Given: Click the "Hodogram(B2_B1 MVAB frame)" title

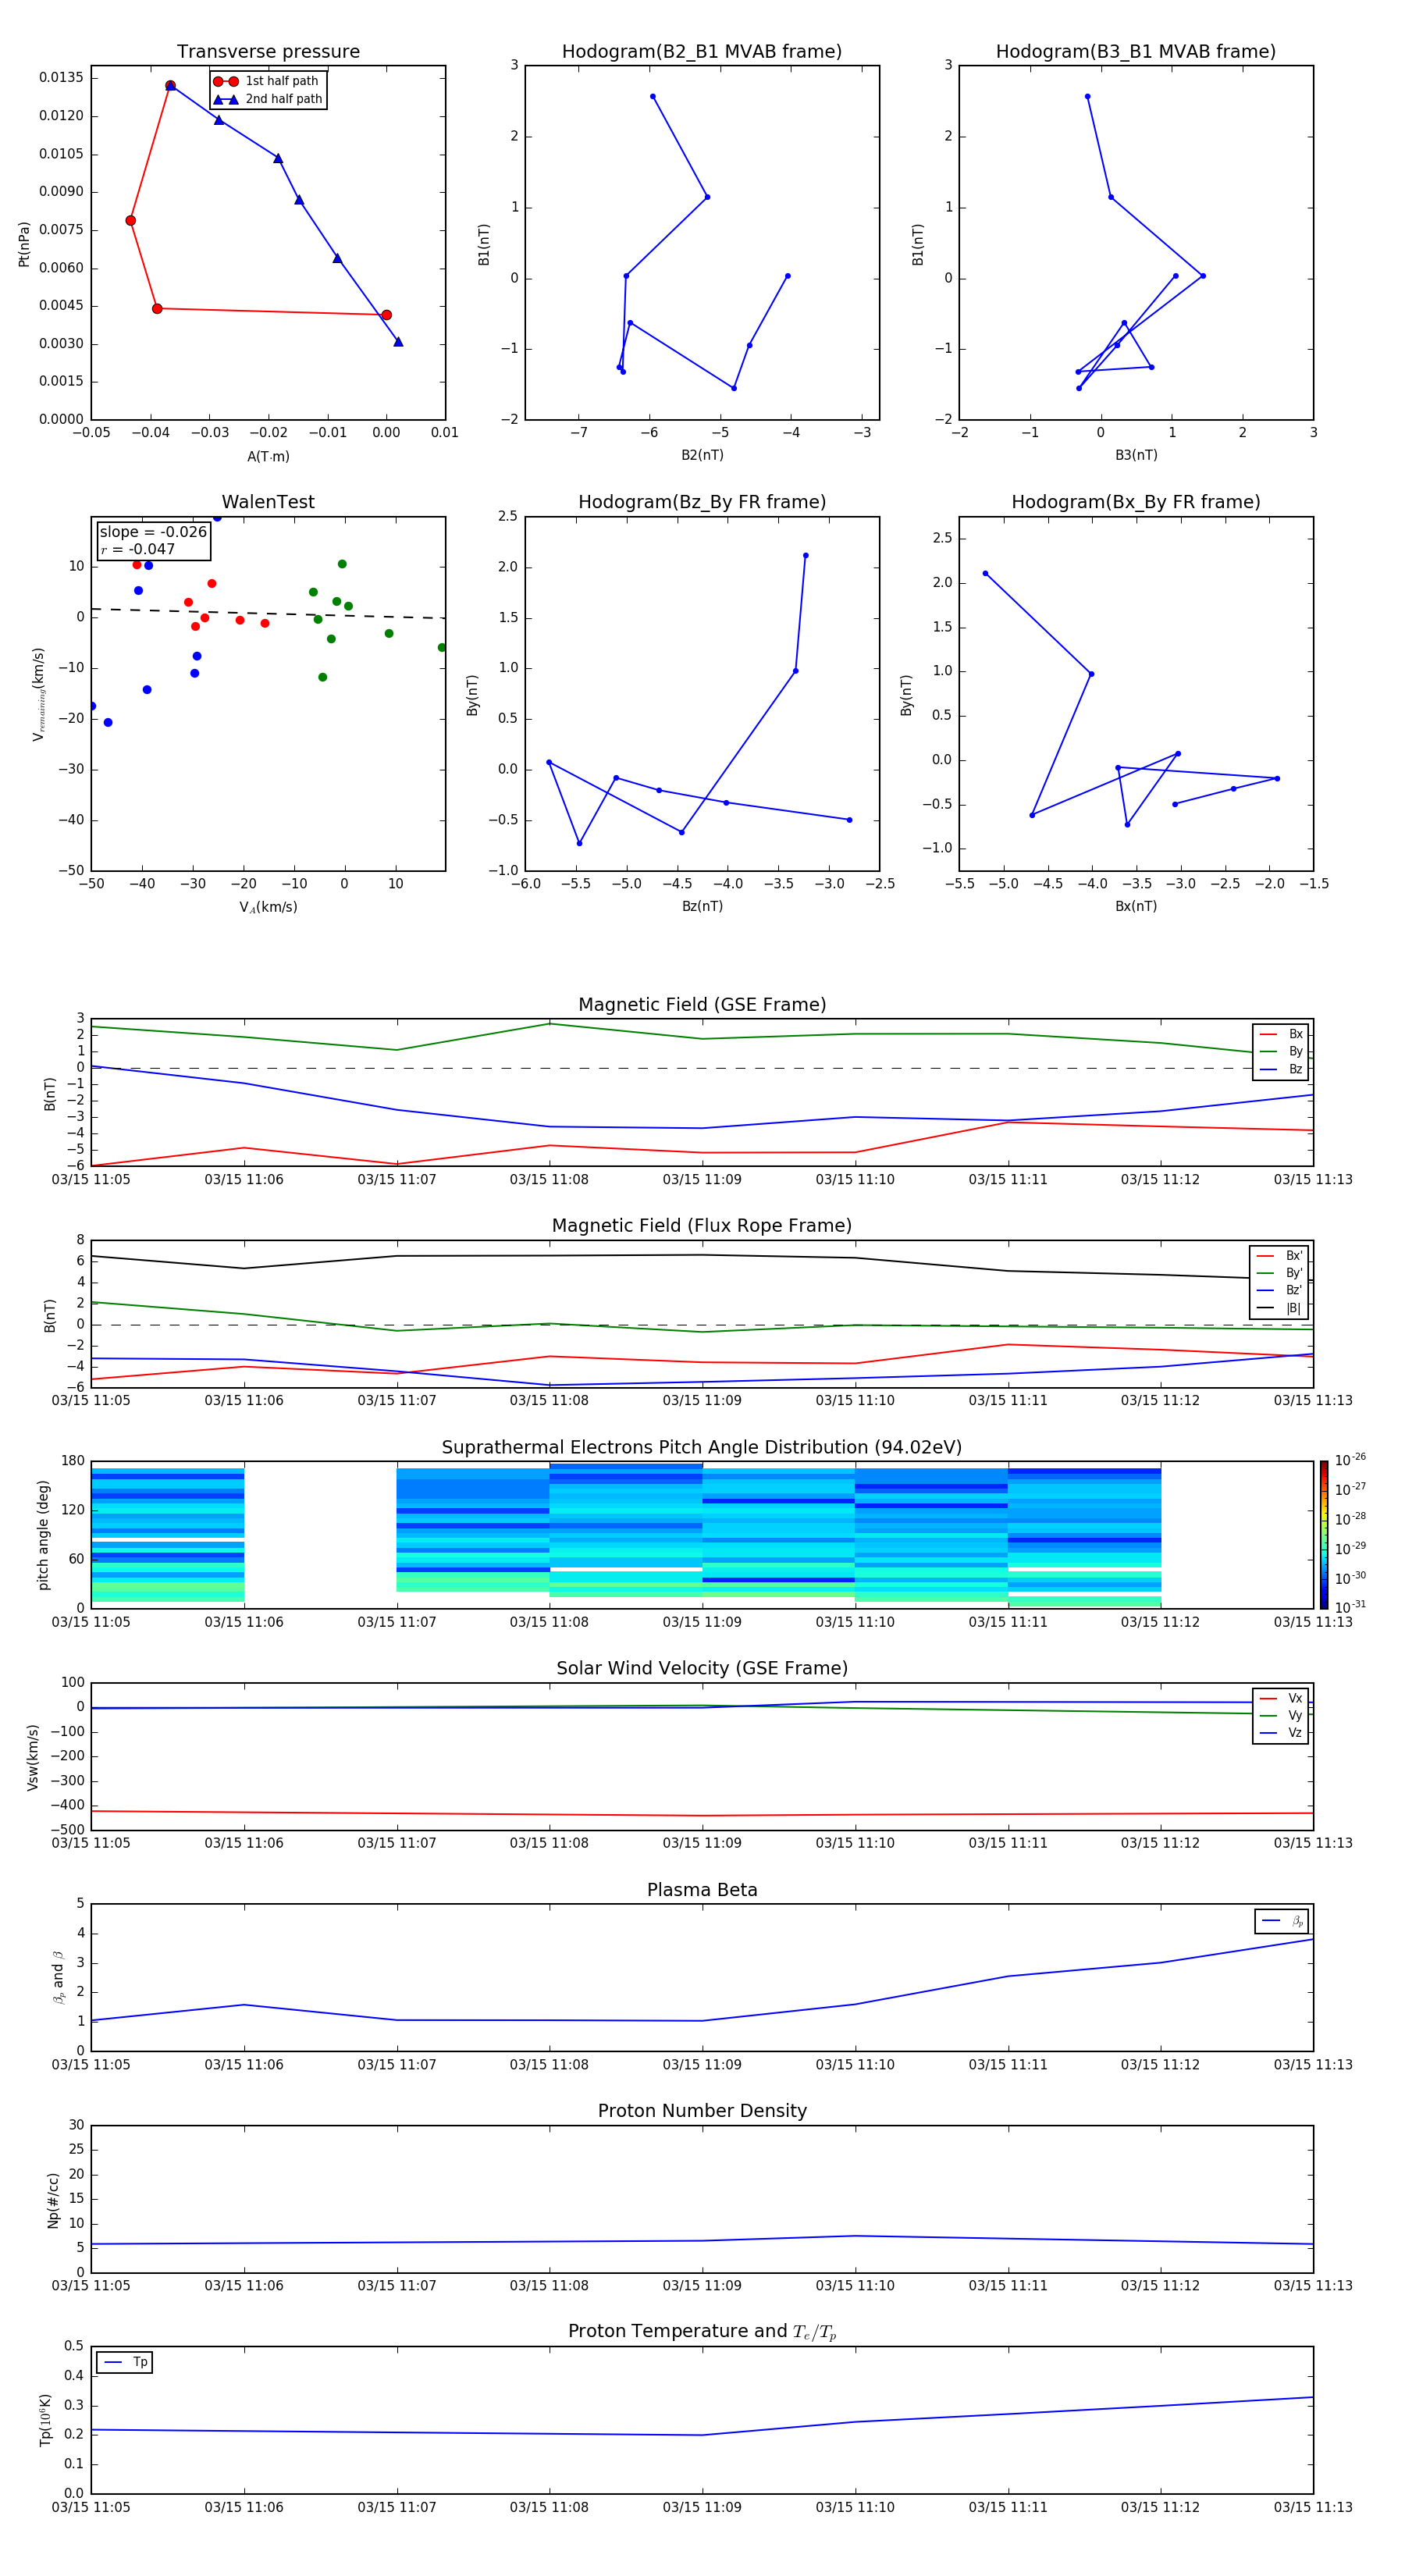Looking at the screenshot, I should point(702,51).
